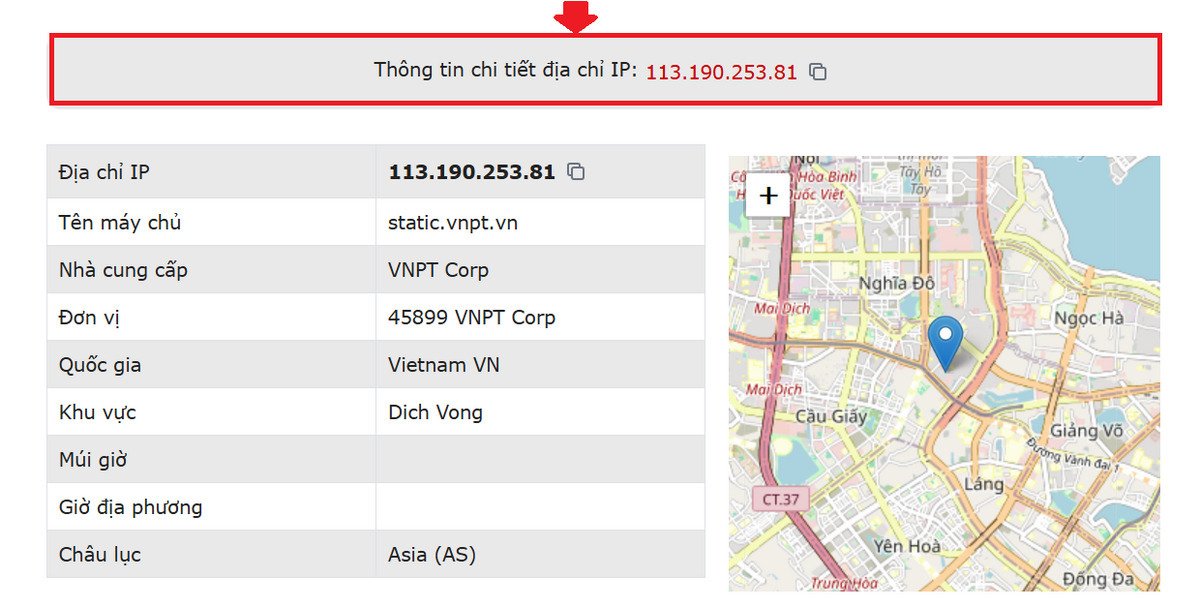This screenshot has width=1200, height=608.
Task: Click the value 45899 VNPT Corp
Action: (472, 317)
